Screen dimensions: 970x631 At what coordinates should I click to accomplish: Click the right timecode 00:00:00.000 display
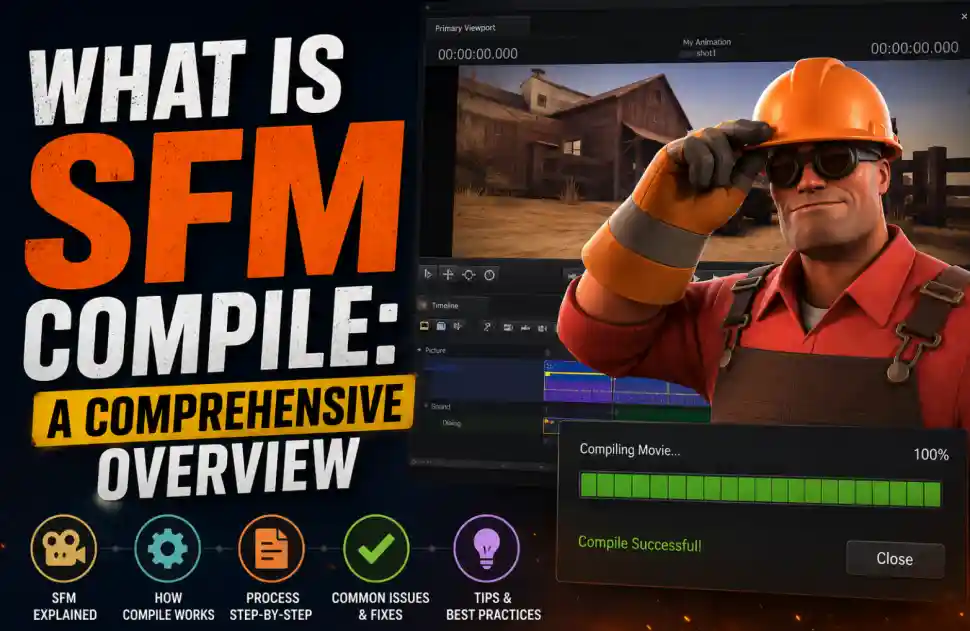914,48
